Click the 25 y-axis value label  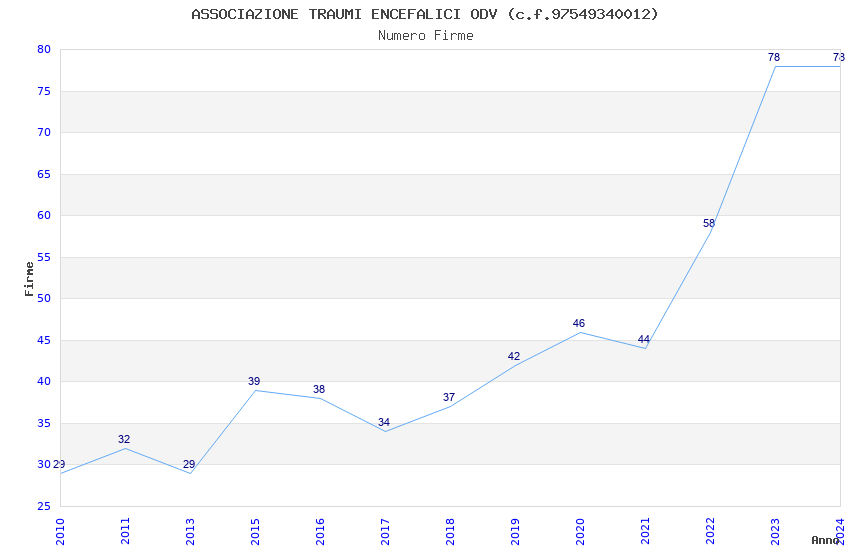click(x=44, y=506)
